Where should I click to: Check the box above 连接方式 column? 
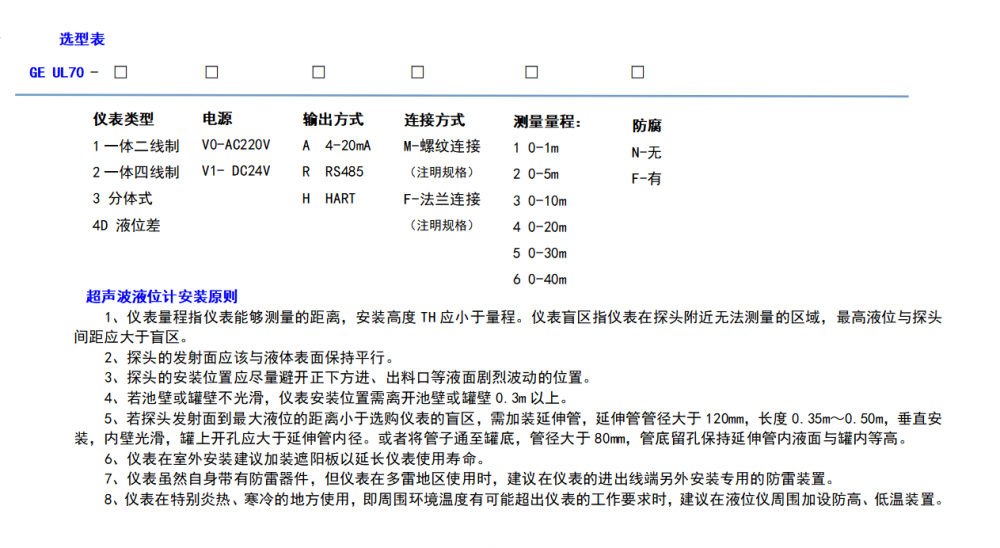(x=418, y=72)
